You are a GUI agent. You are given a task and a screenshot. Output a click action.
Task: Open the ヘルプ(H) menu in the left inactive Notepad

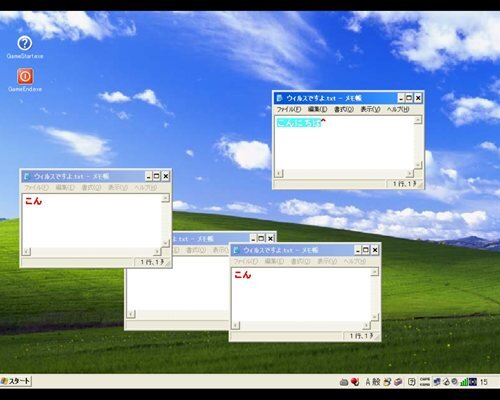tap(145, 188)
